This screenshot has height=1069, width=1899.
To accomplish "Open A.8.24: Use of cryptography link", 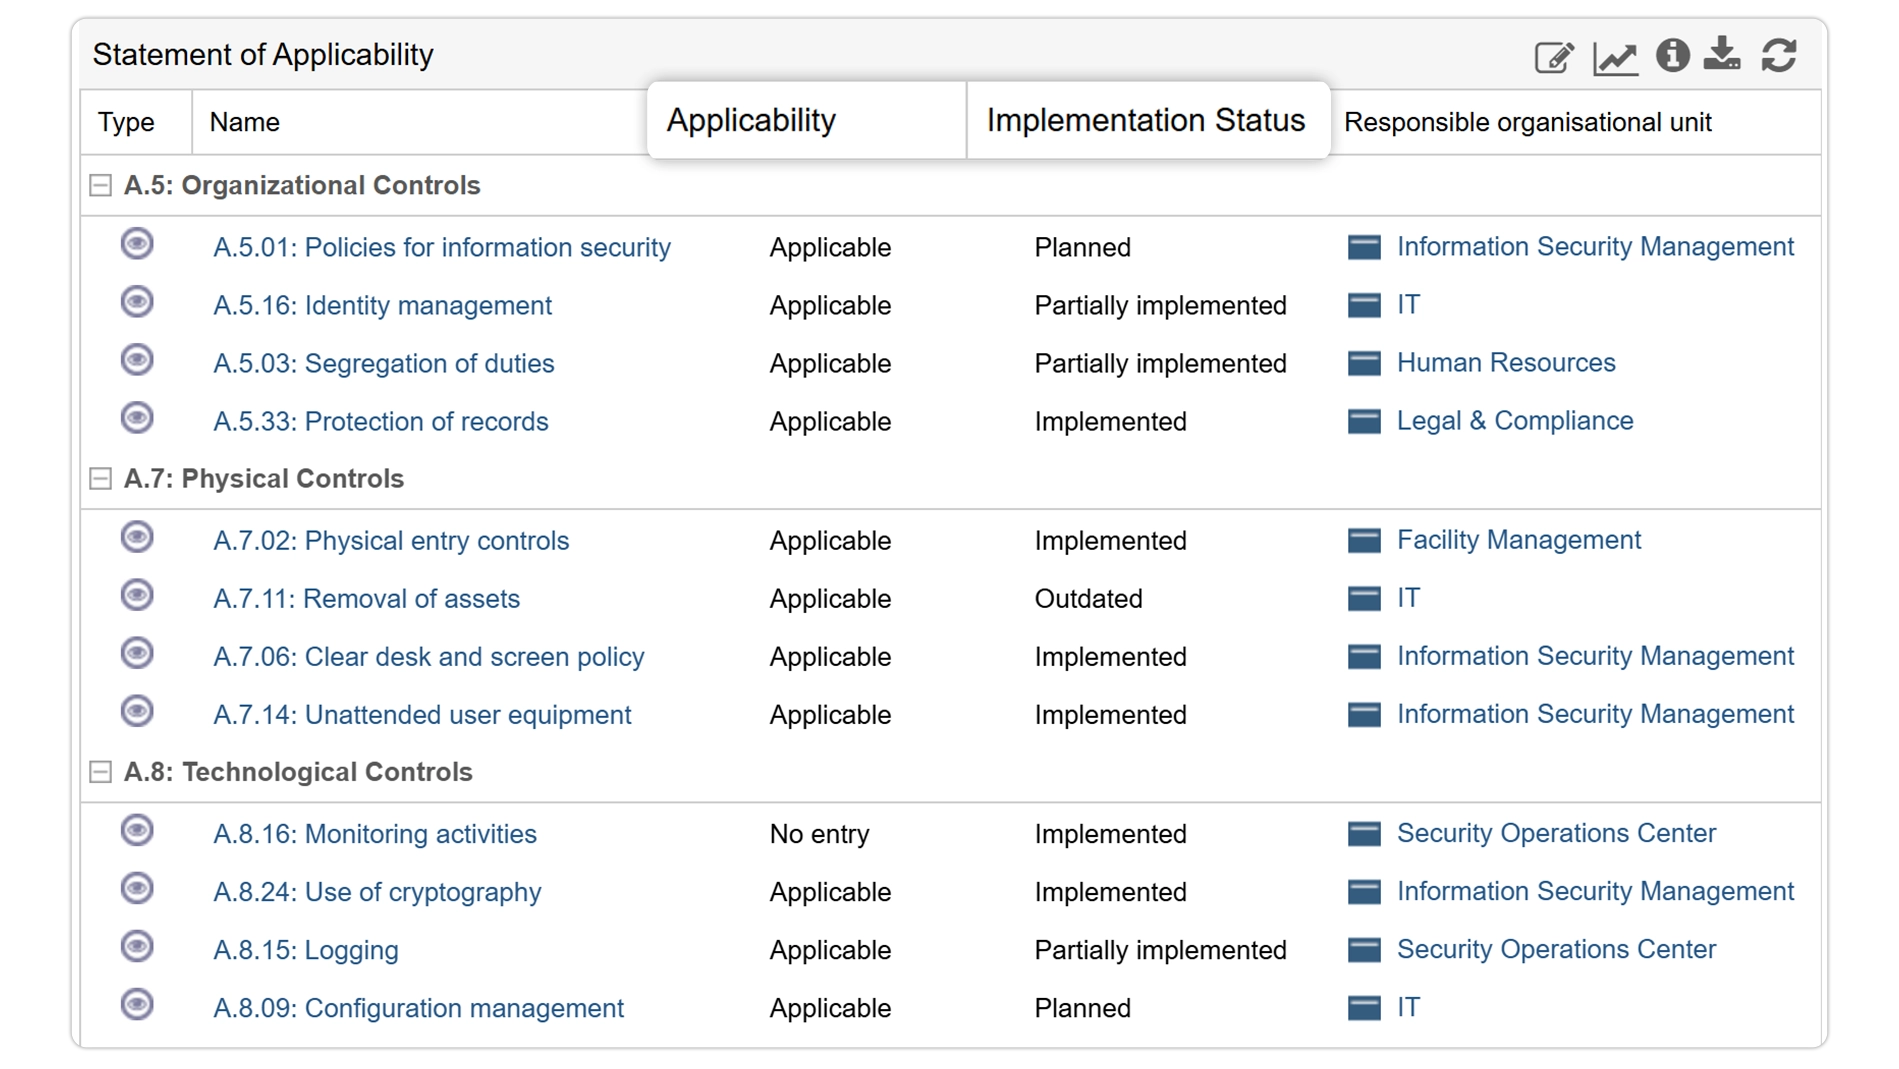I will tap(377, 892).
